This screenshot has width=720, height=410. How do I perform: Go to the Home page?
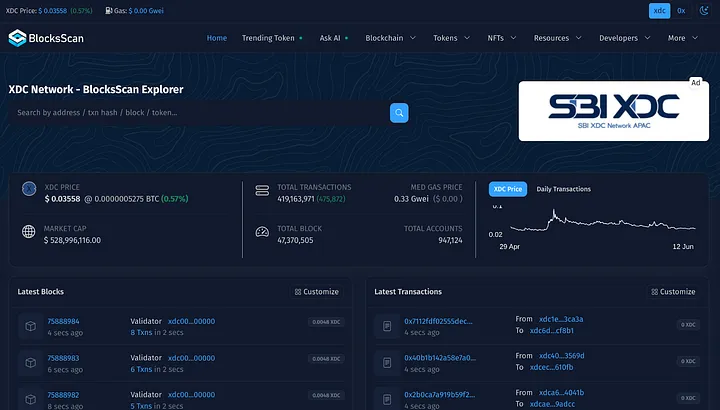coord(217,38)
